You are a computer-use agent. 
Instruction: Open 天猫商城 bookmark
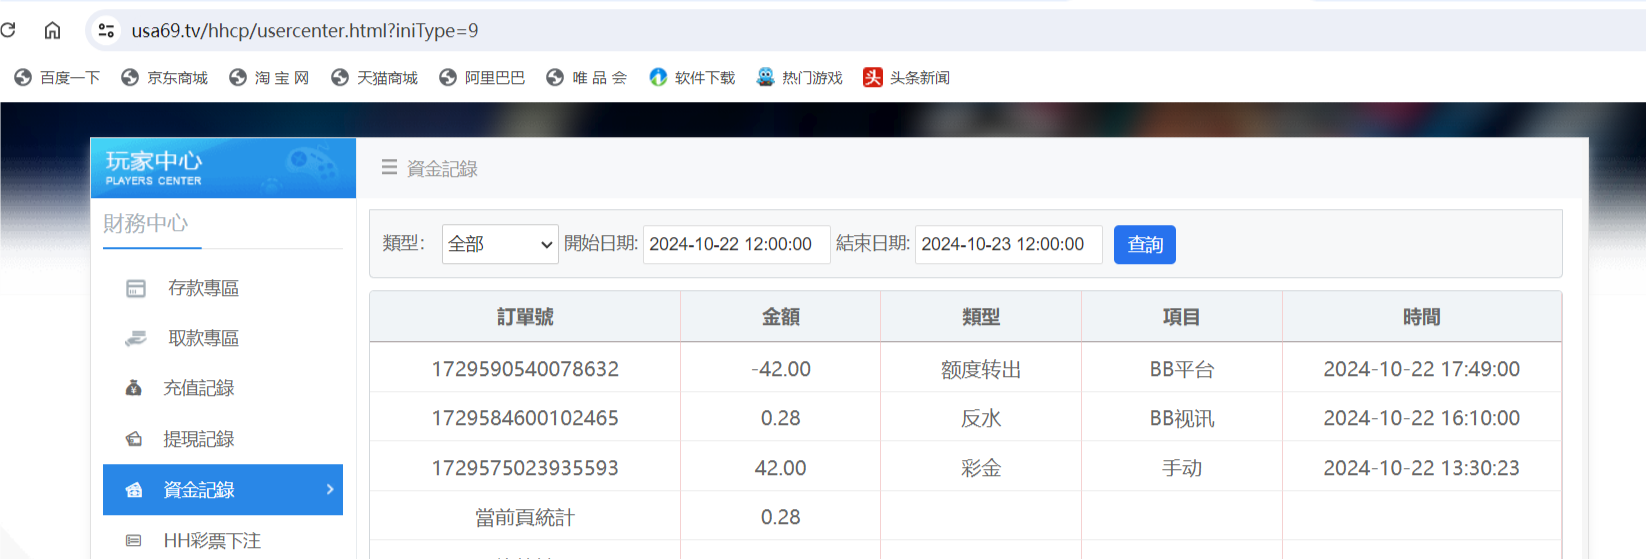point(374,78)
